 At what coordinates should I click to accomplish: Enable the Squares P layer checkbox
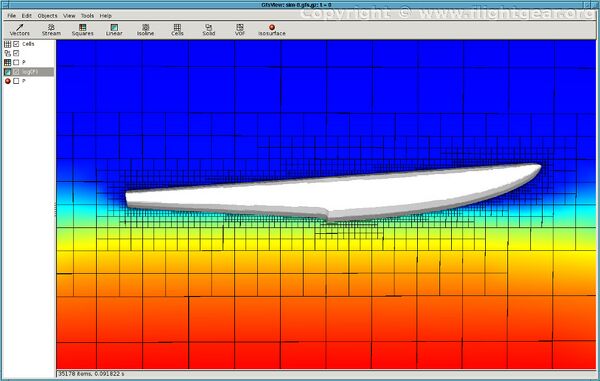(16, 62)
